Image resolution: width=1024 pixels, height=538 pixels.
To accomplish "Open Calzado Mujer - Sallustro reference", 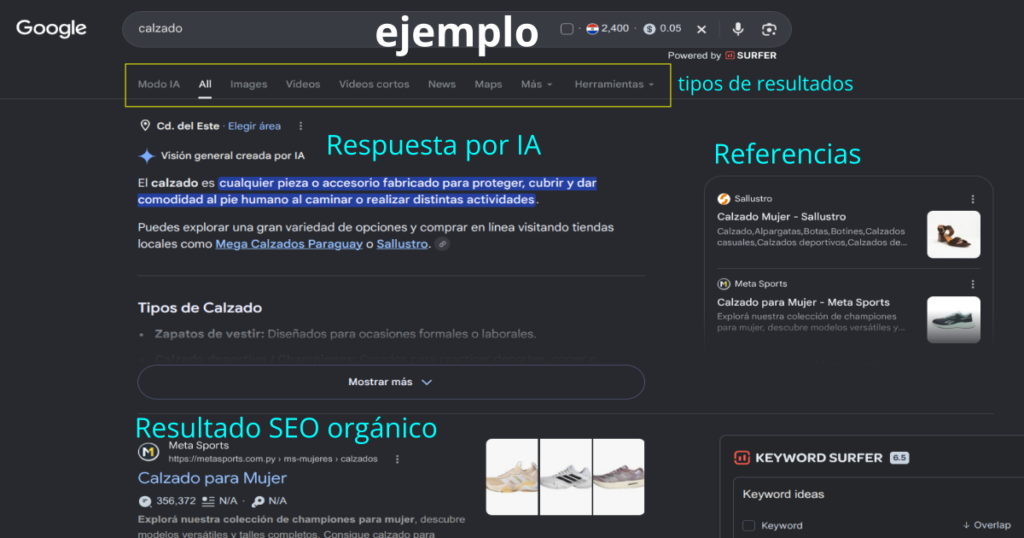I will [x=781, y=217].
